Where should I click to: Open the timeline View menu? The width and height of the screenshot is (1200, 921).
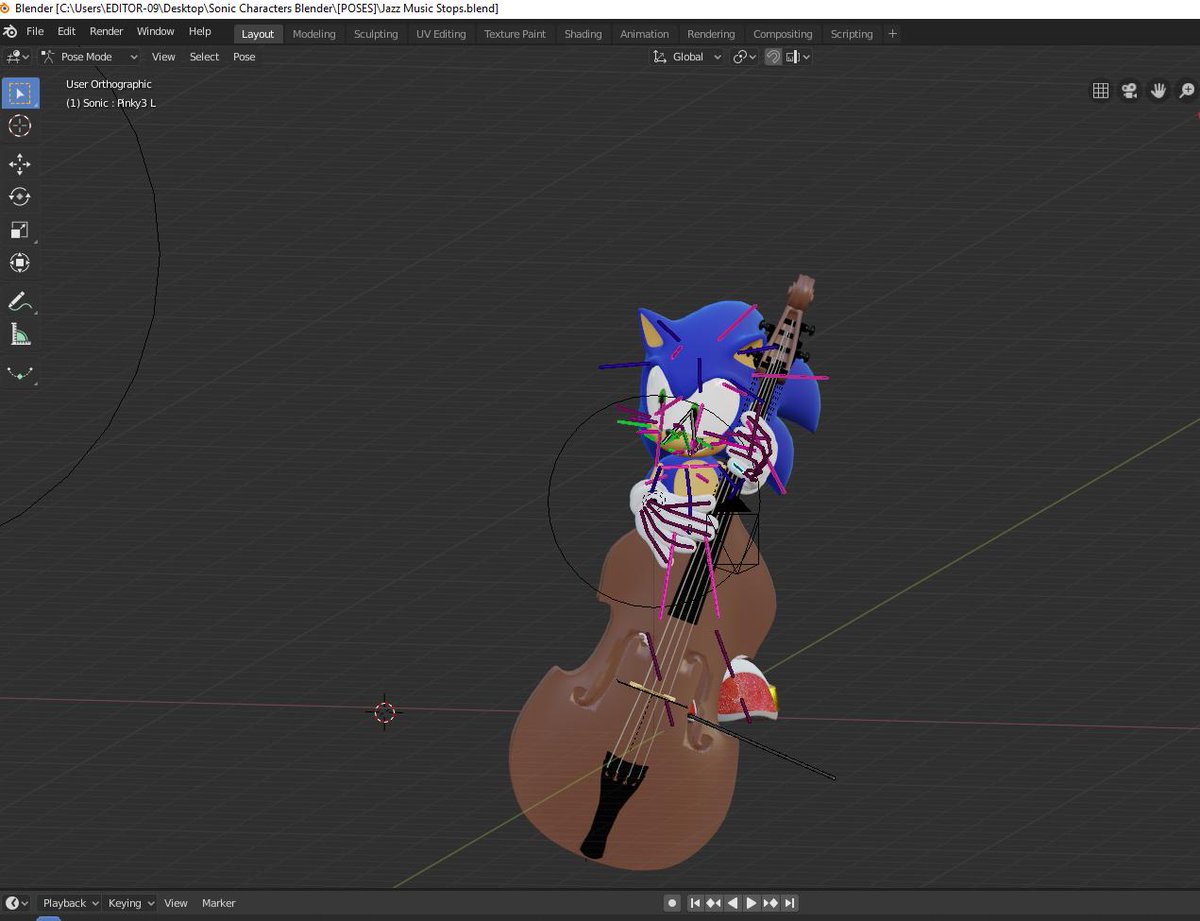click(x=176, y=903)
